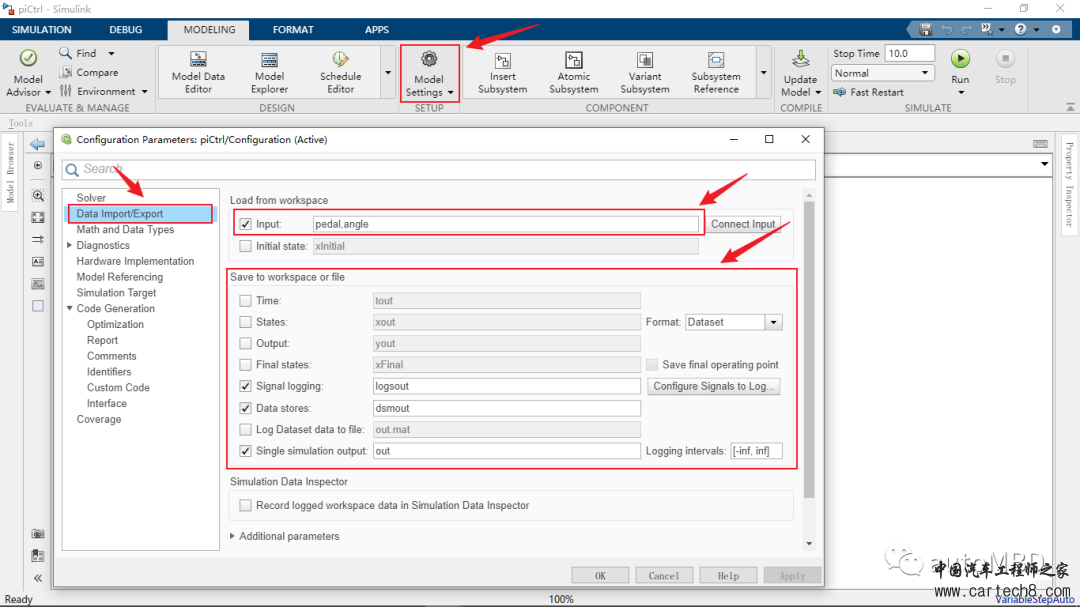Open Model Advisor dropdown arrow

48,92
